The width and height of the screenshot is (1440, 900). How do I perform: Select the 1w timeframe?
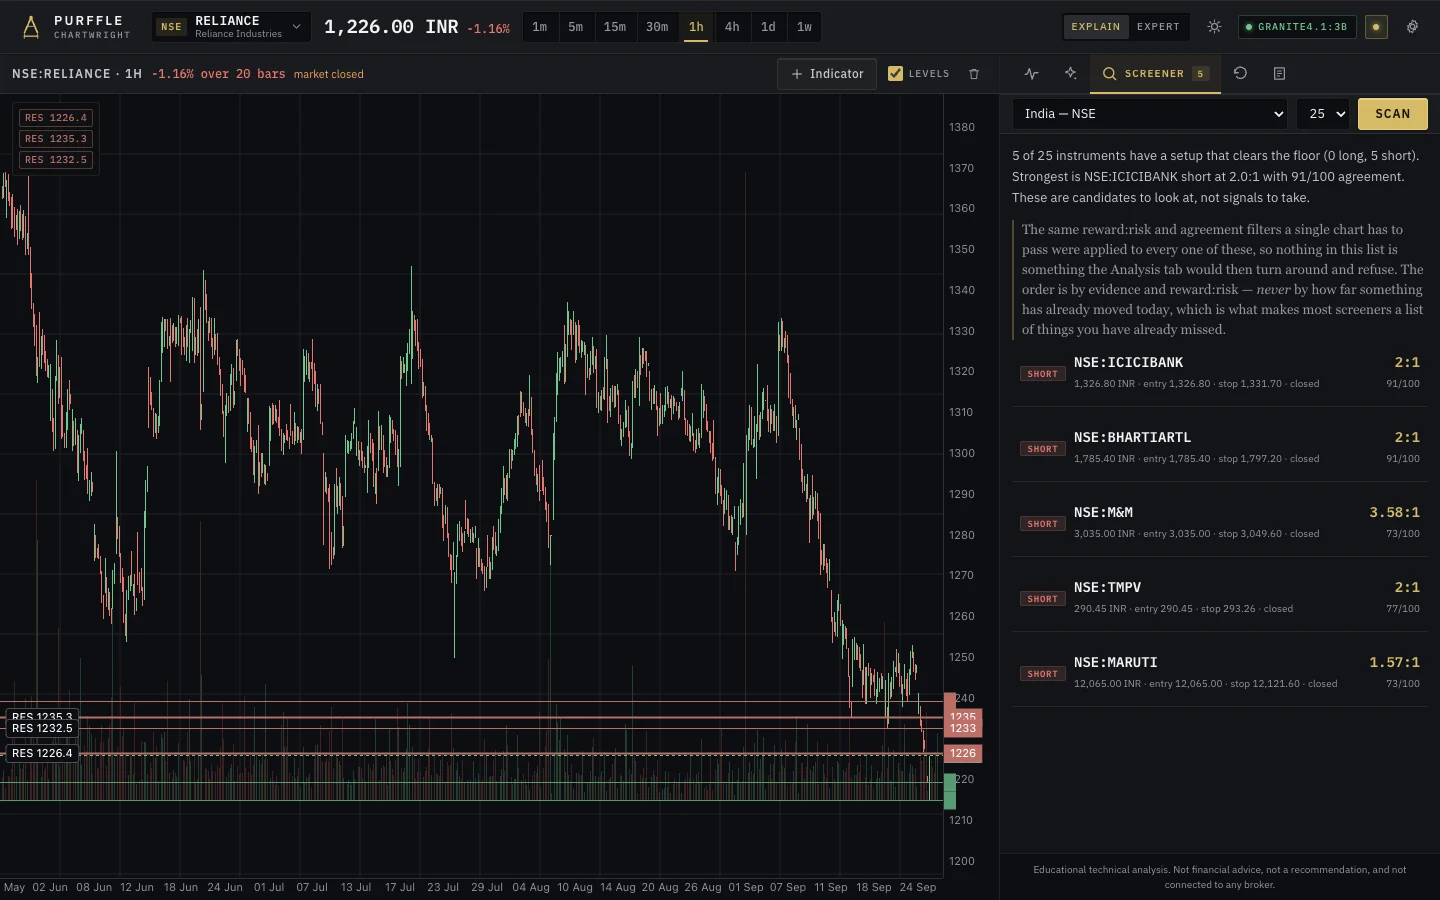(x=804, y=27)
